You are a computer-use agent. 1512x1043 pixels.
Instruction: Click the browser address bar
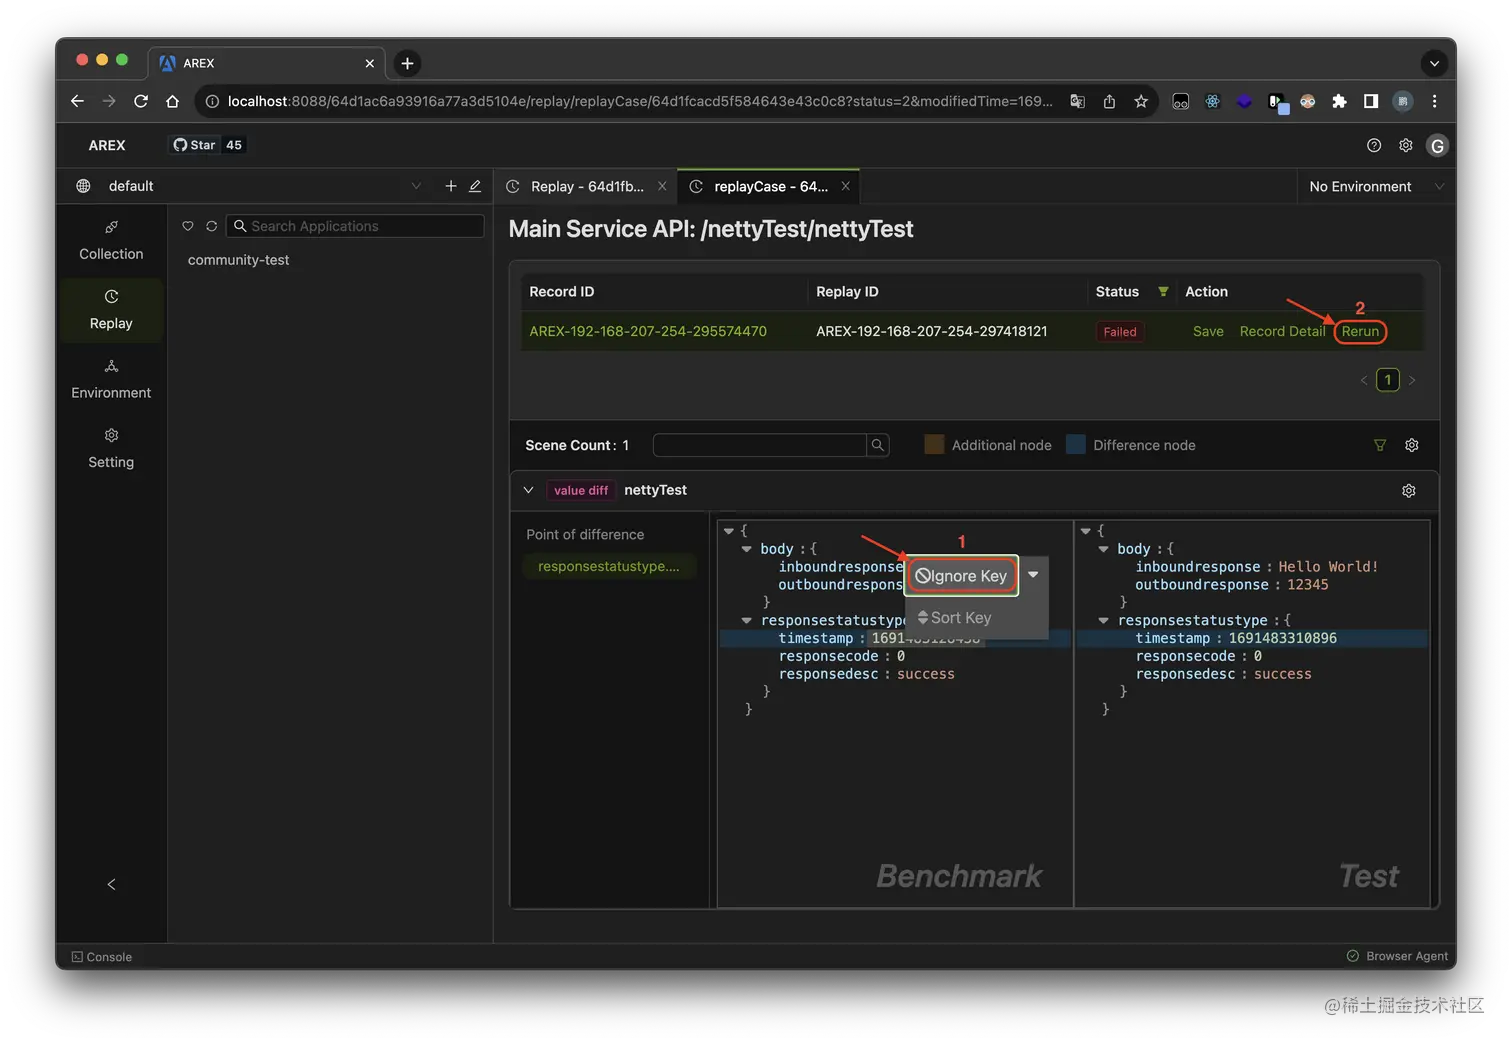[638, 101]
